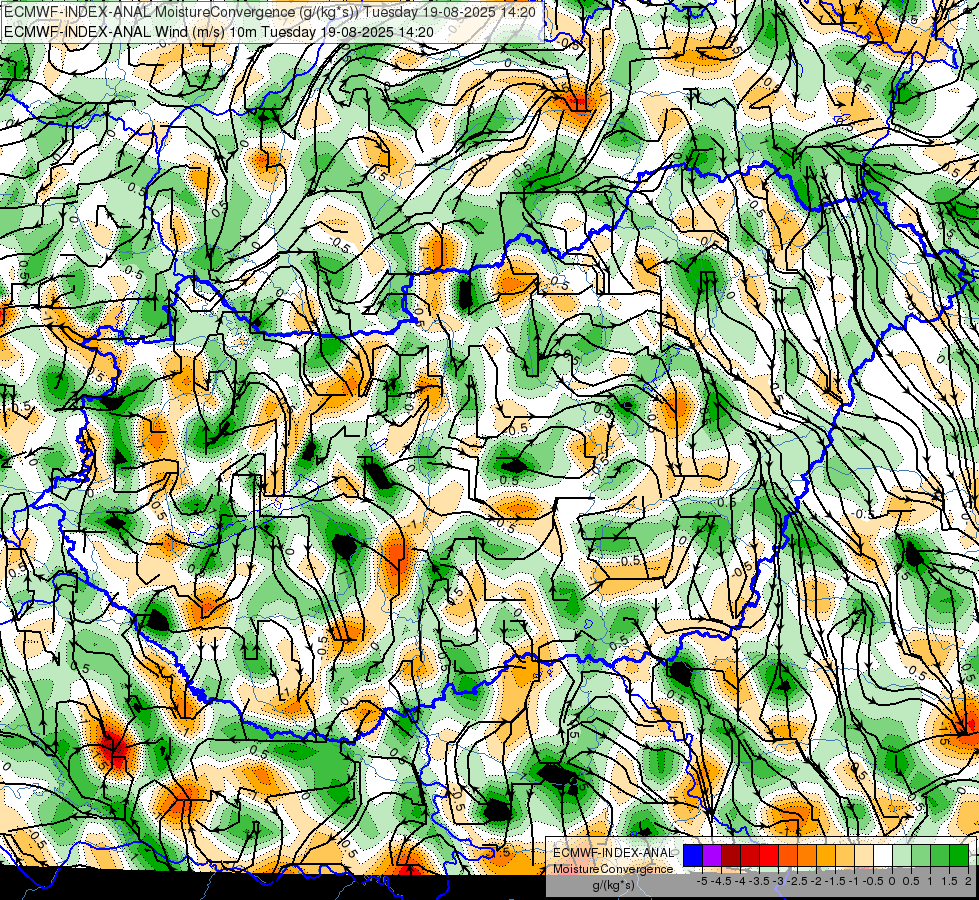Click the g/(kg*s) unit label in legend
The height and width of the screenshot is (900, 979).
pos(614,886)
